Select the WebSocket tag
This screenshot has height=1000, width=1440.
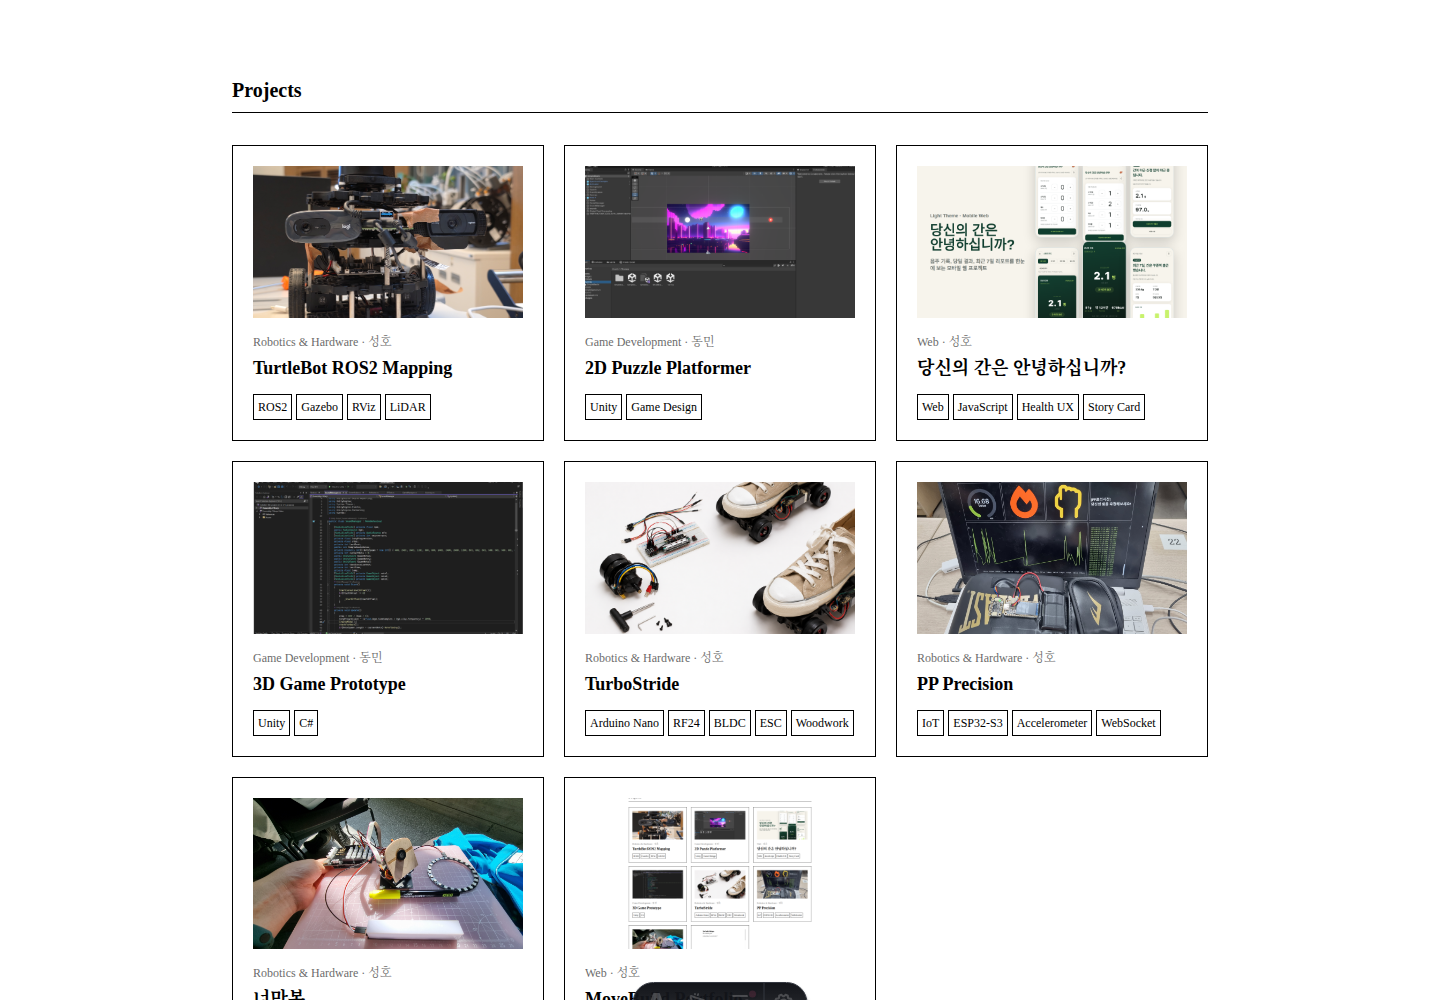click(x=1128, y=723)
